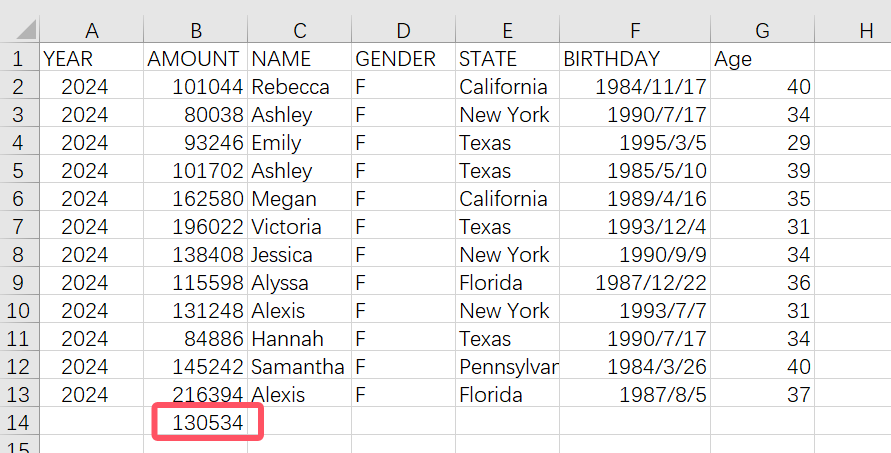Select the Samantha name cell
Image resolution: width=891 pixels, height=453 pixels.
click(x=298, y=367)
